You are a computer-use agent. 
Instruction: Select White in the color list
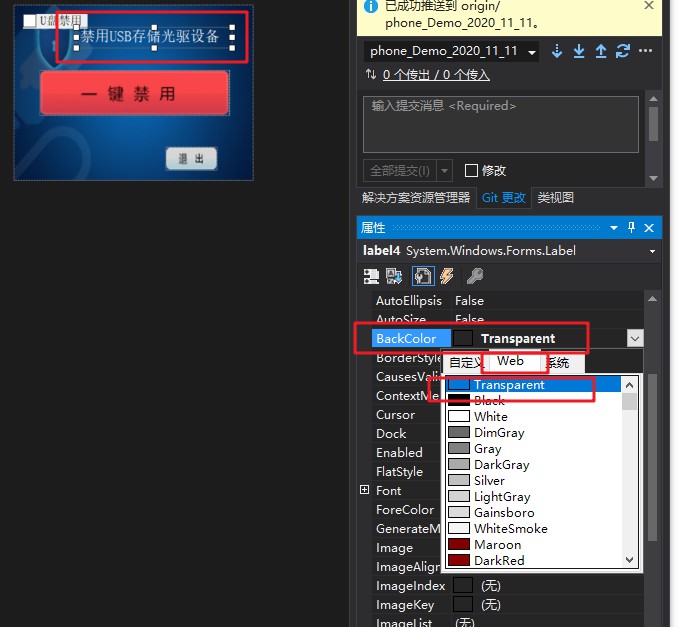[x=534, y=416]
